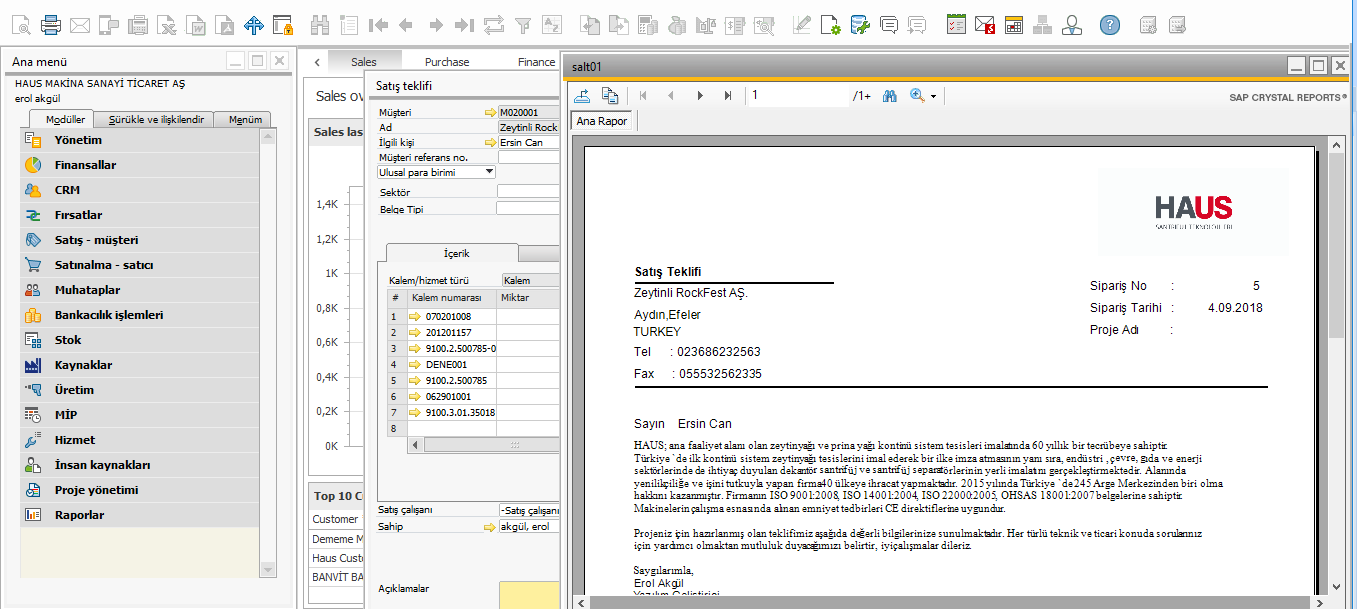Screen dimensions: 1357x609
Task: Open the Satış - müşteri module
Action: 96,240
